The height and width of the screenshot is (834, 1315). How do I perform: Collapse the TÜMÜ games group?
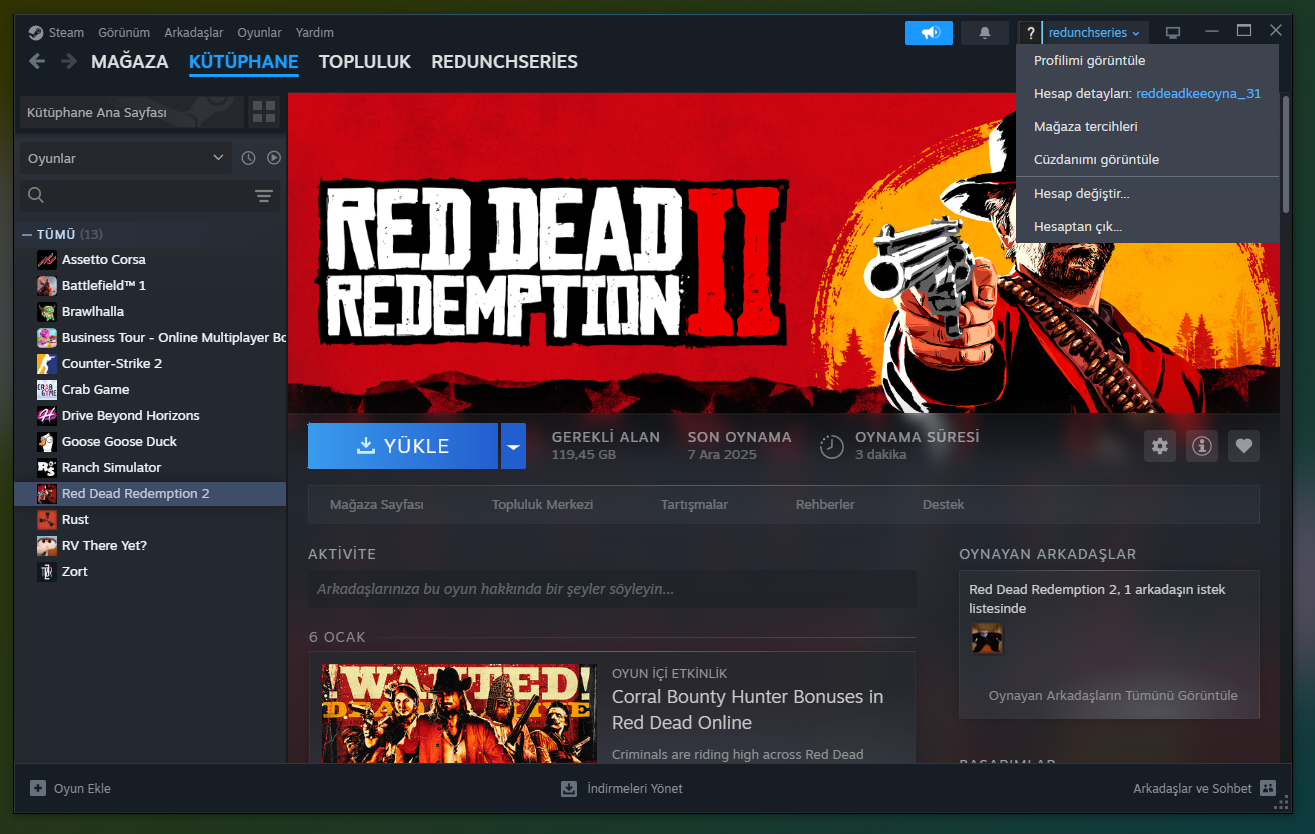[27, 234]
